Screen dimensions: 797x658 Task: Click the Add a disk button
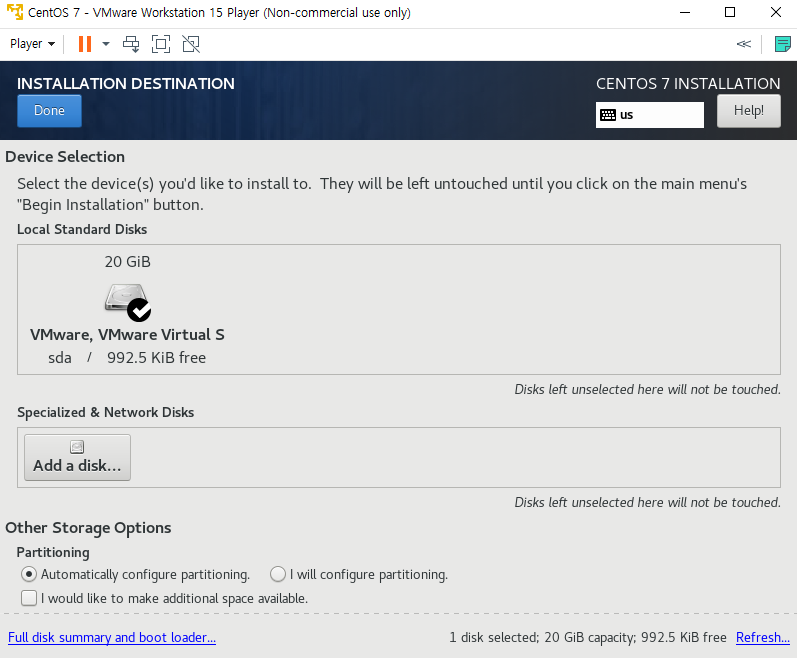click(77, 457)
